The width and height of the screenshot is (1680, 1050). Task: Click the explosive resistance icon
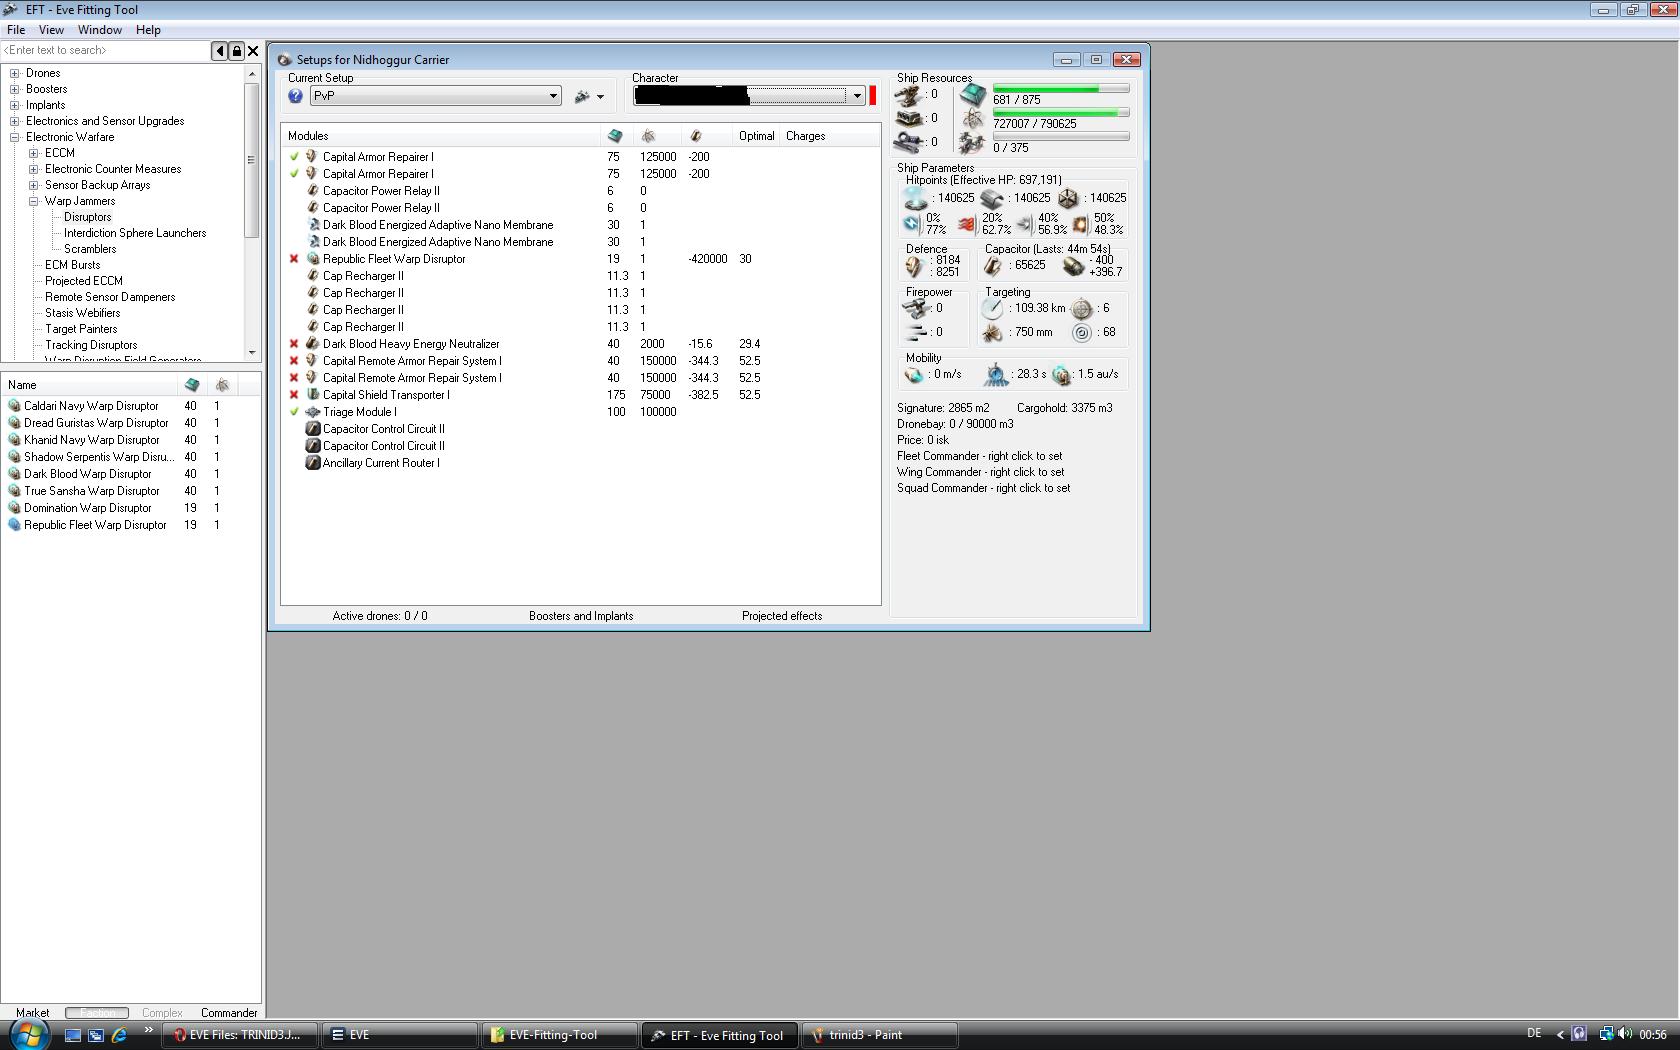tap(1079, 224)
